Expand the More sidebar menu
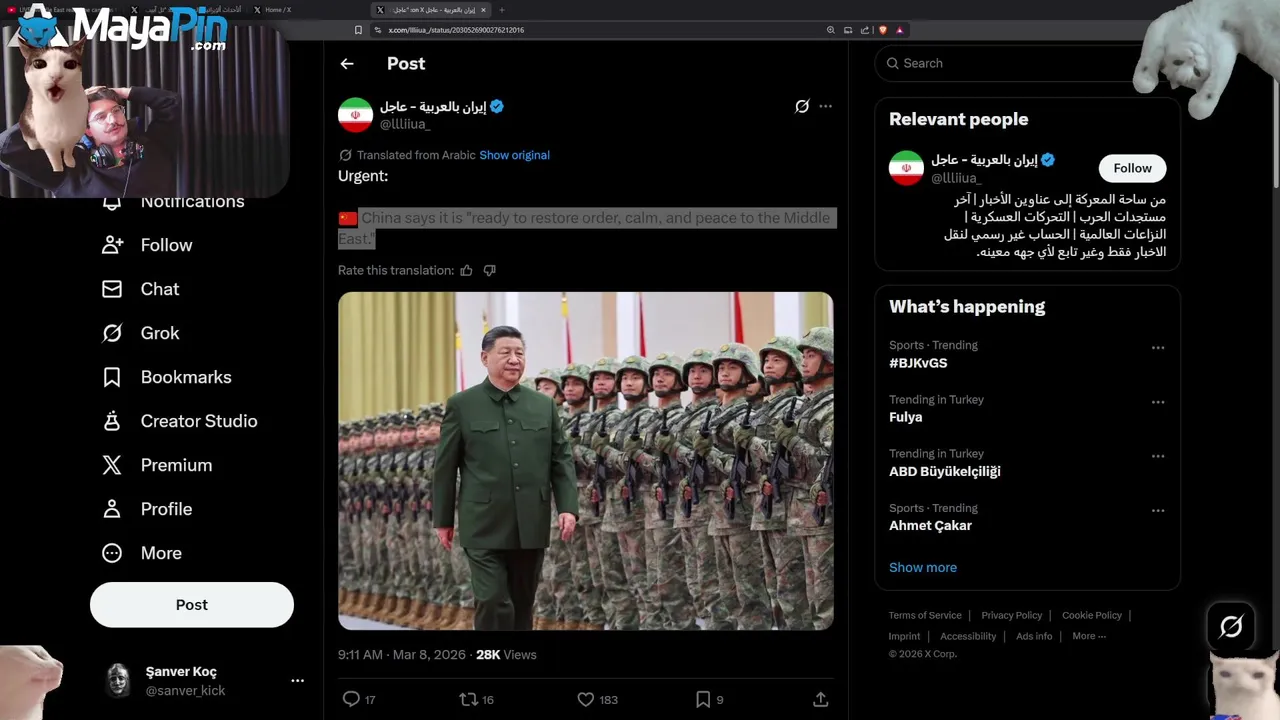This screenshot has width=1280, height=720. [142, 553]
